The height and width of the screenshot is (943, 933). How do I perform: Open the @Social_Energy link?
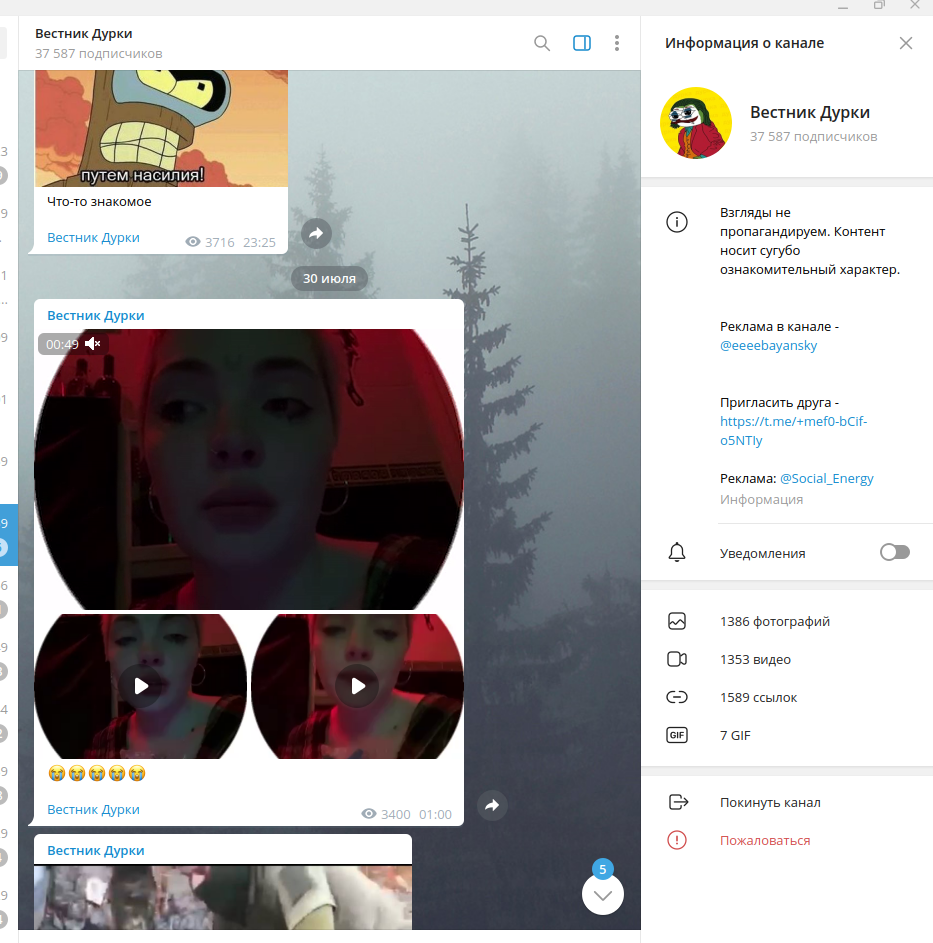pos(827,479)
